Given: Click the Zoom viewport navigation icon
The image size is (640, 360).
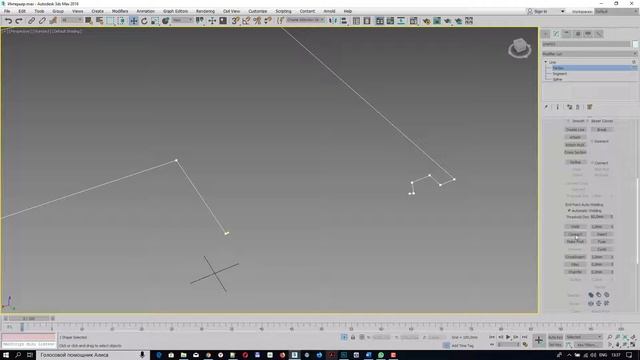Looking at the screenshot, I should [609, 337].
